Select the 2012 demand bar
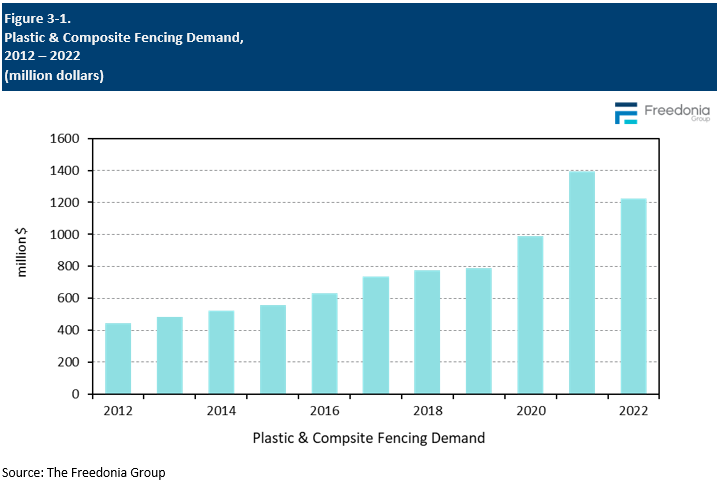 (118, 358)
